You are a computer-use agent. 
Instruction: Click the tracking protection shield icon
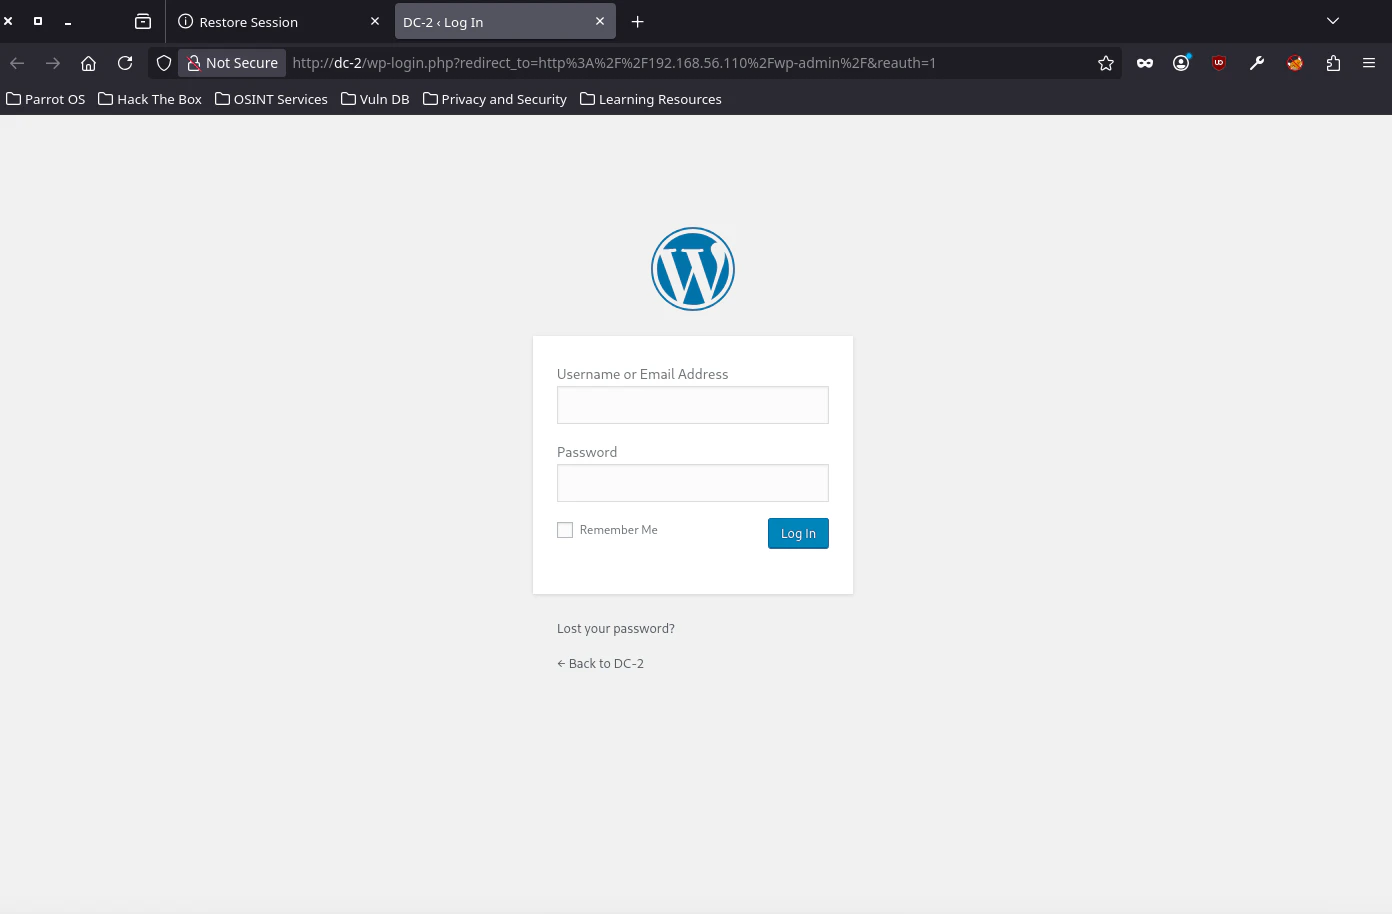pyautogui.click(x=164, y=63)
